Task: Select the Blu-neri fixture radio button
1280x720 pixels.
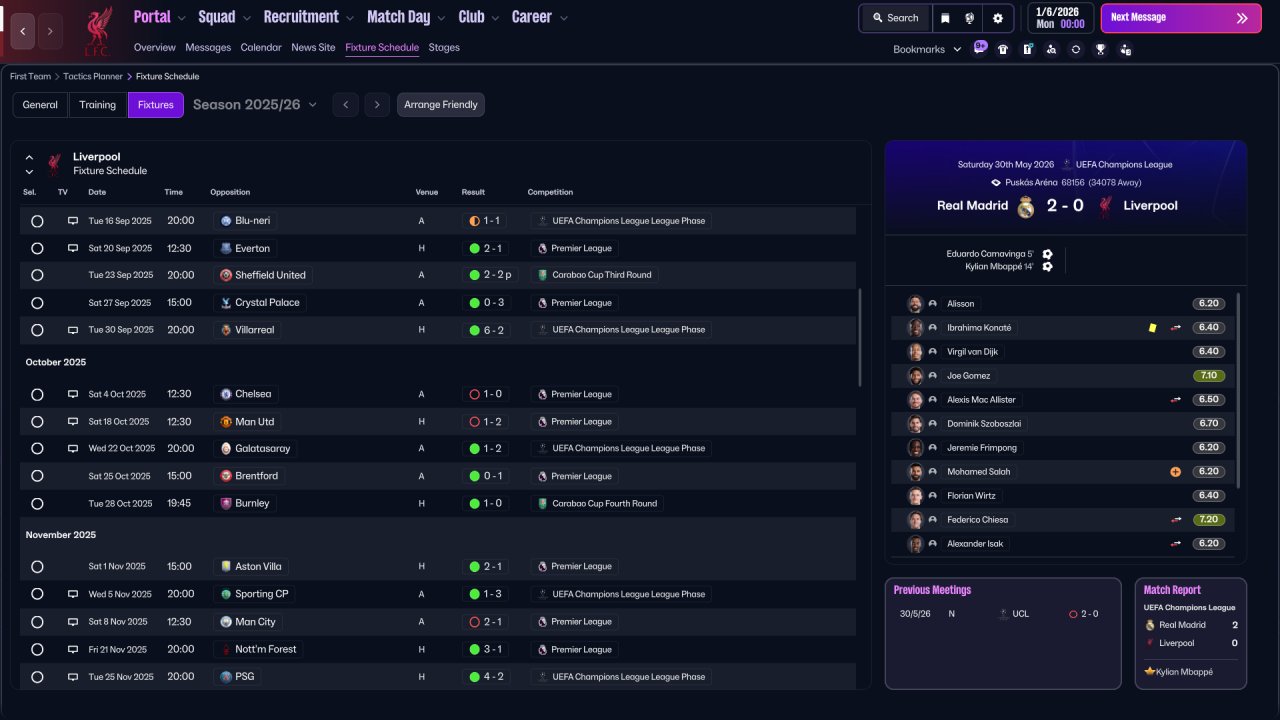Action: click(37, 221)
